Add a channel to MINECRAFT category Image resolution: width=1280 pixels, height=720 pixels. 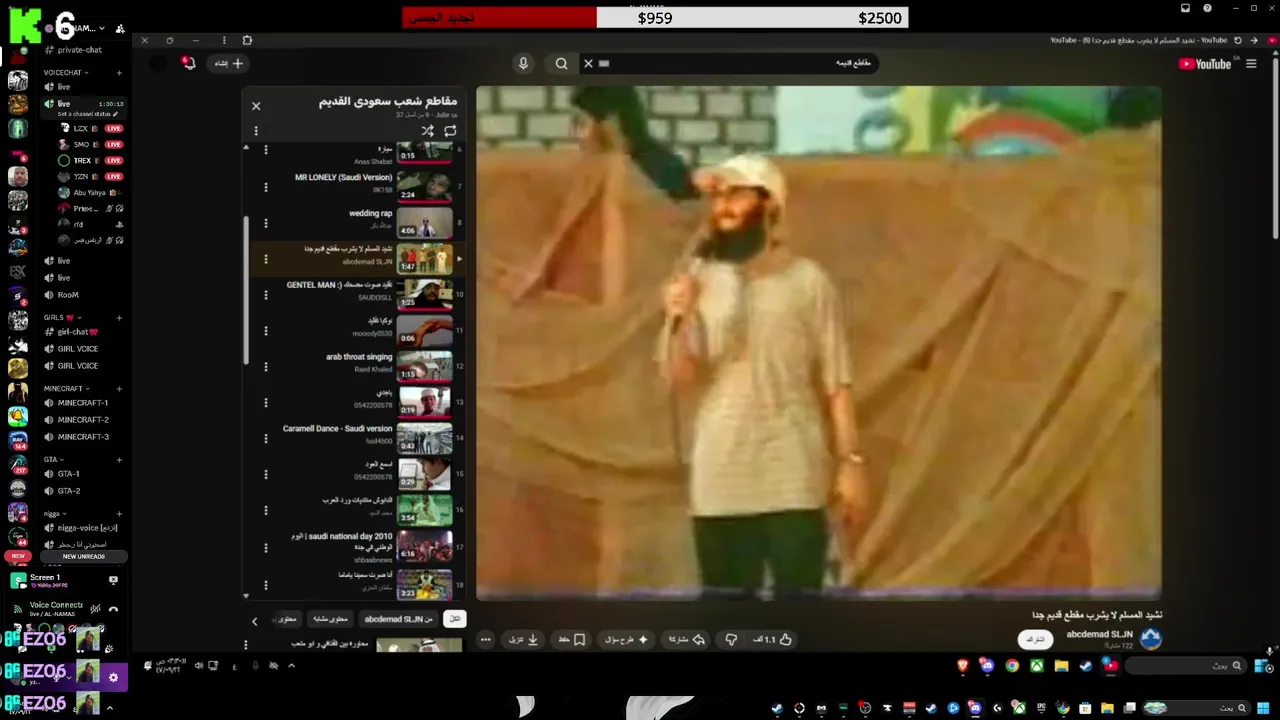(119, 388)
